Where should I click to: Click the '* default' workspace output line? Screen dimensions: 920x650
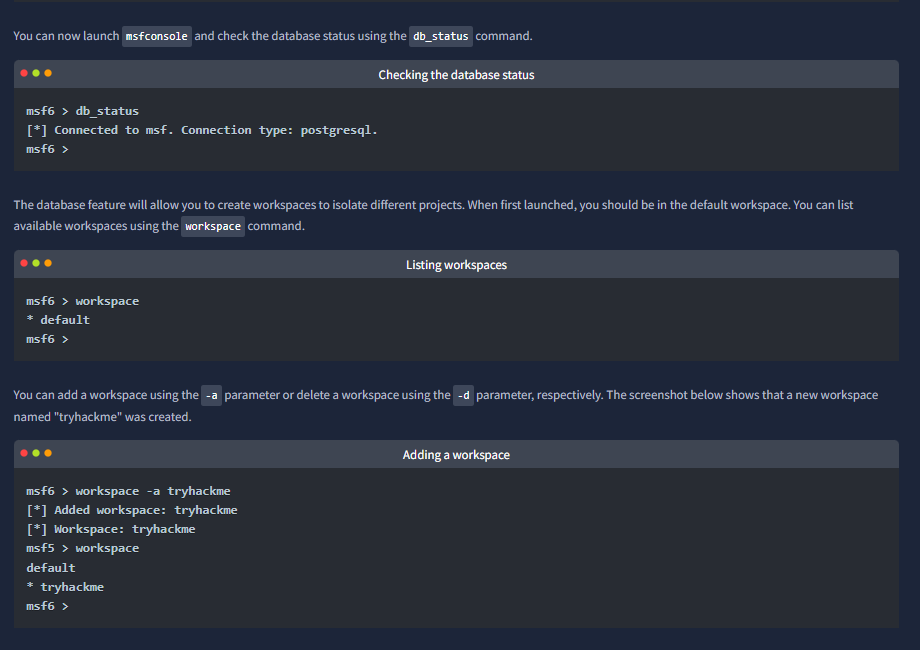[58, 320]
